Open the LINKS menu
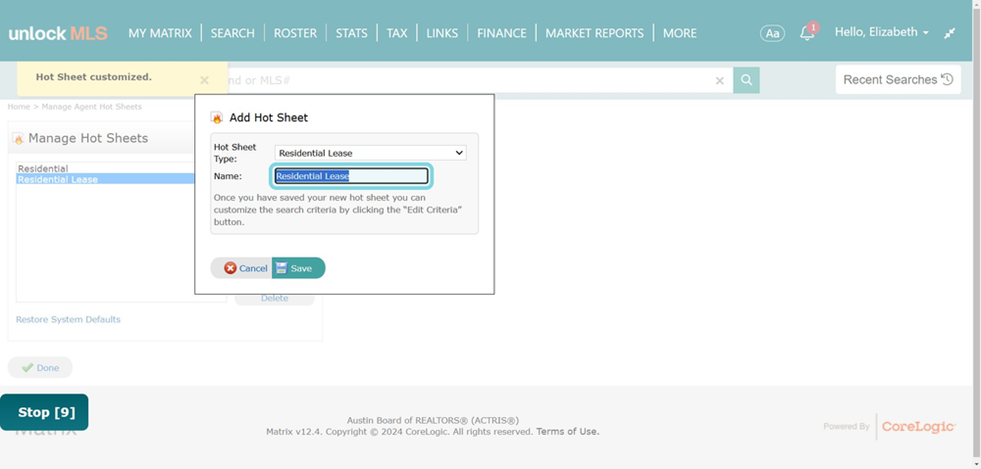The height and width of the screenshot is (469, 981). coord(442,33)
